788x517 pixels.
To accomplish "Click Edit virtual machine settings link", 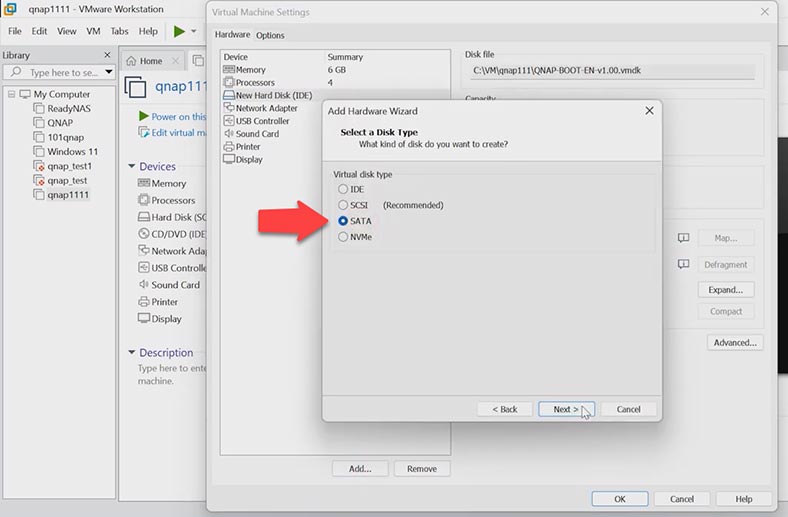I will point(172,133).
